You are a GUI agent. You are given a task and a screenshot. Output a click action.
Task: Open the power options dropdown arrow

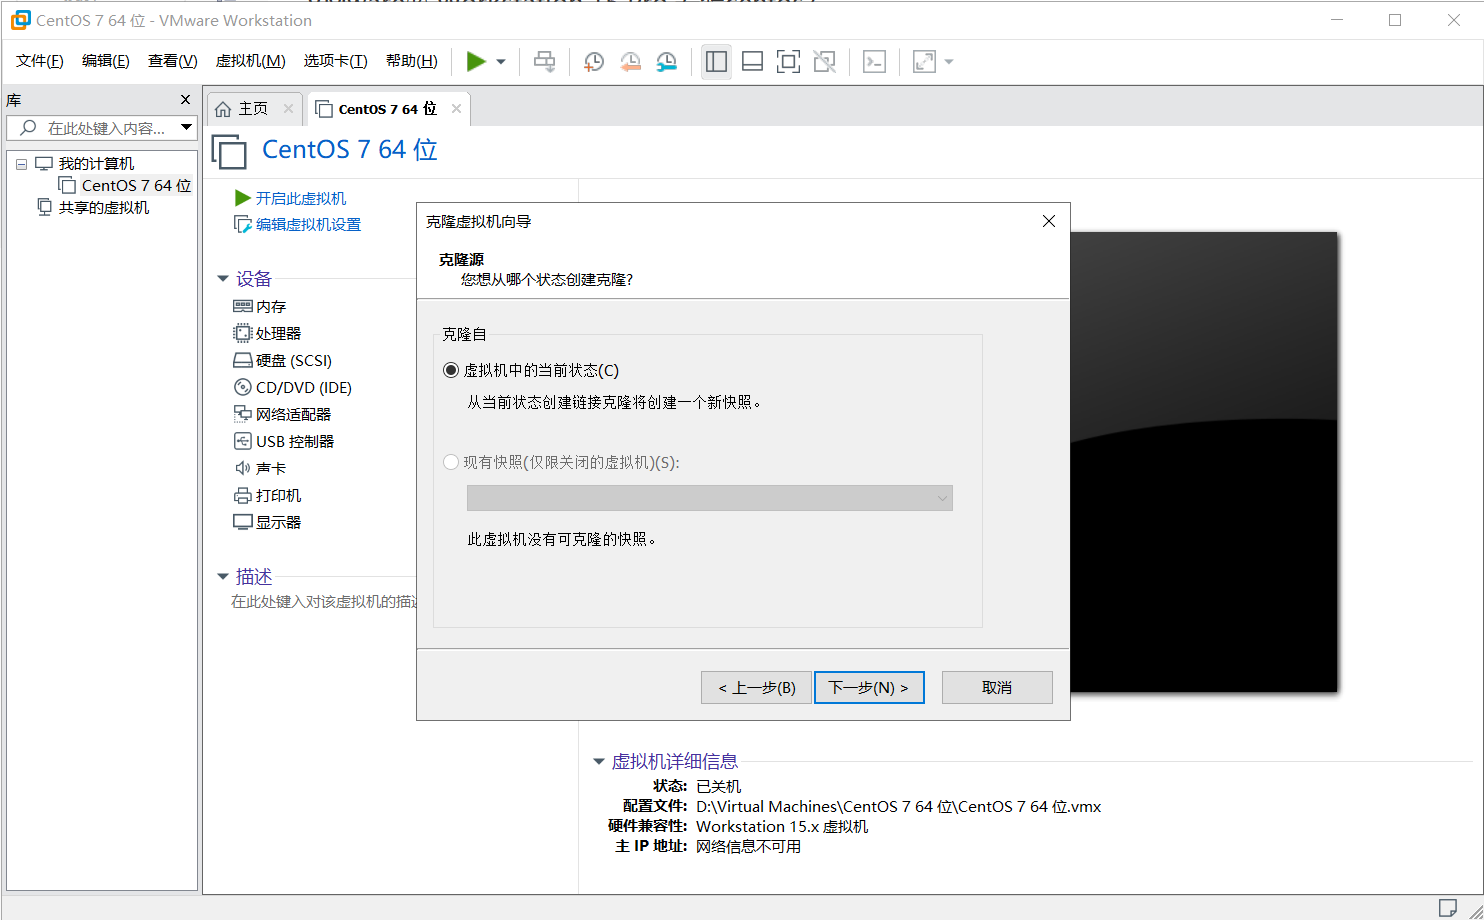pyautogui.click(x=501, y=62)
